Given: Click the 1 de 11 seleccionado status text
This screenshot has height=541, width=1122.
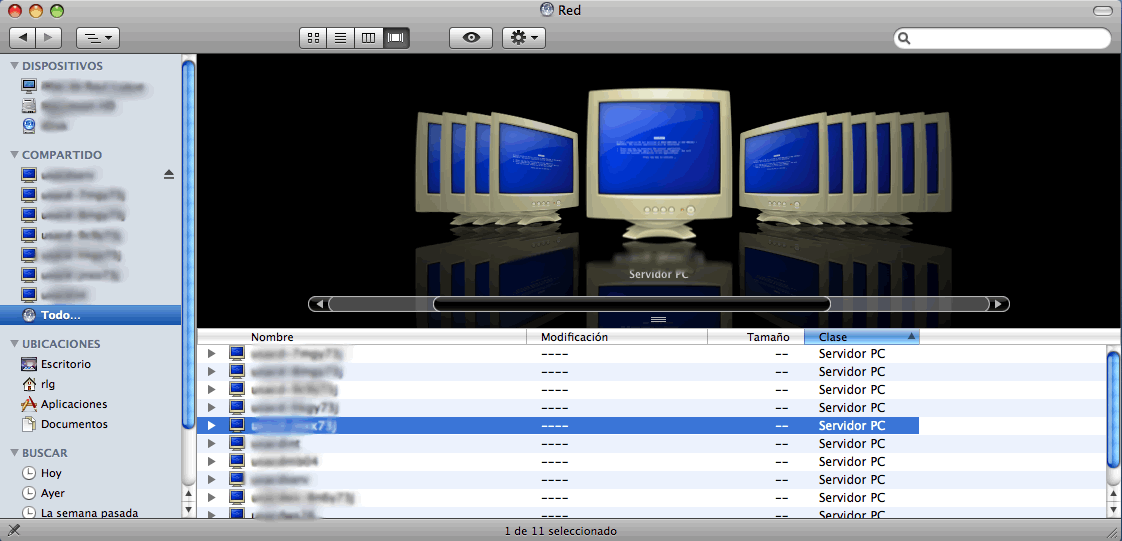Looking at the screenshot, I should tap(561, 531).
